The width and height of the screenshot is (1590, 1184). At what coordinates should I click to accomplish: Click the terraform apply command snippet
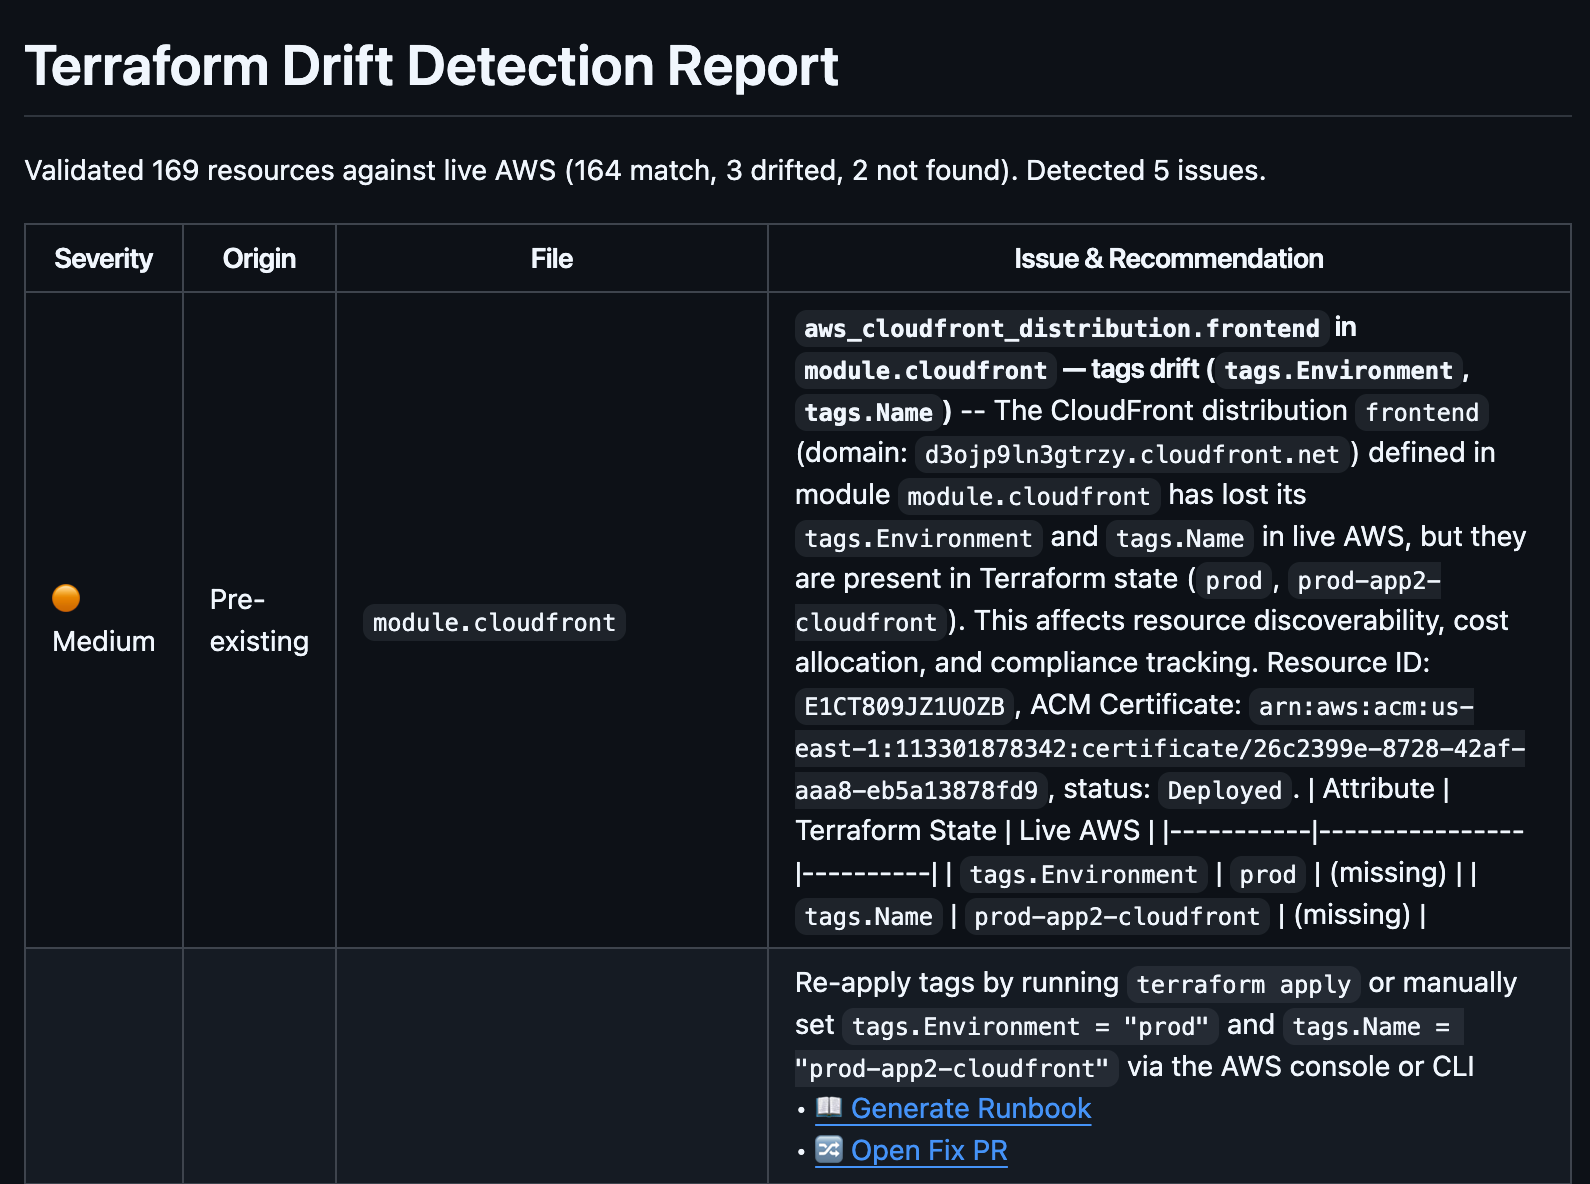coord(1243,985)
